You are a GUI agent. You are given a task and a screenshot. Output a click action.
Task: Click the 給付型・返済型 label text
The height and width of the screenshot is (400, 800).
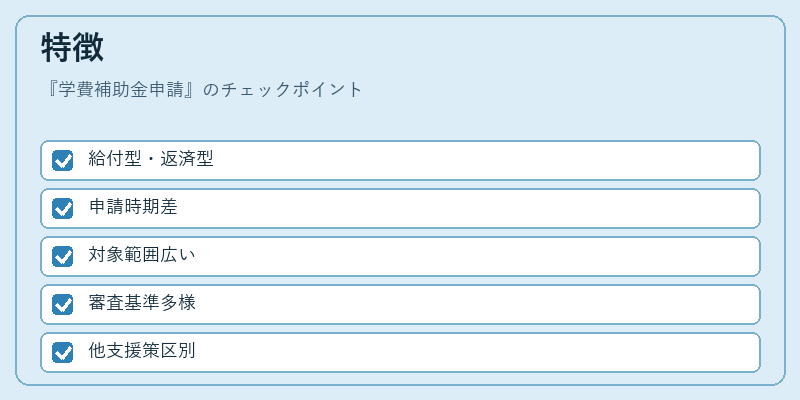tap(151, 159)
